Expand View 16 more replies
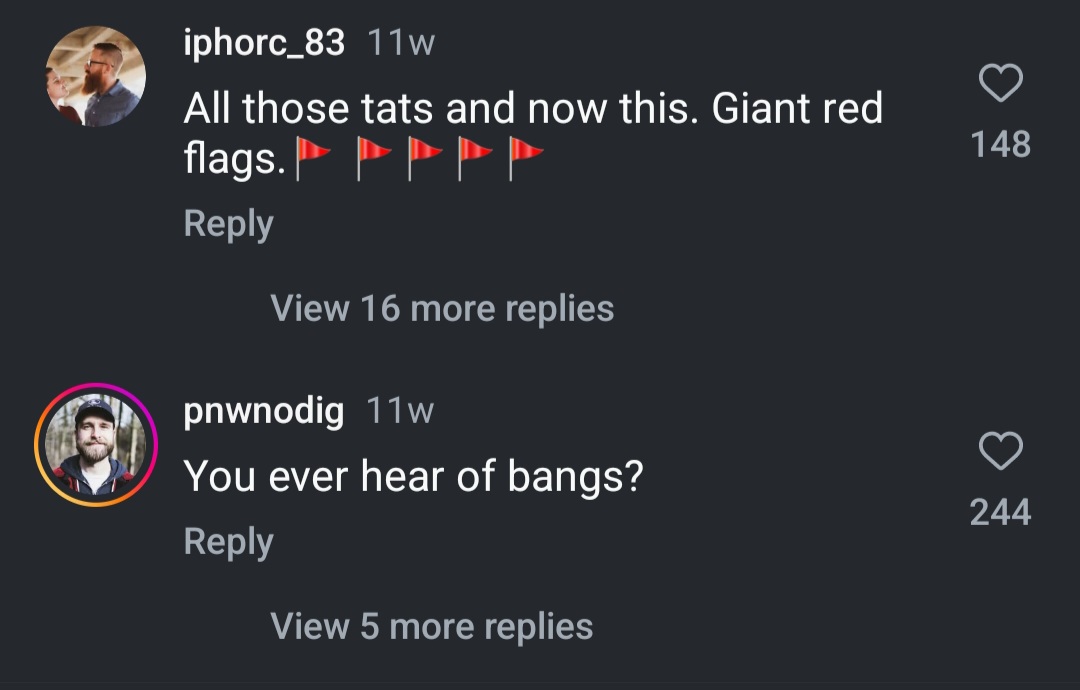The image size is (1080, 690). (x=442, y=309)
